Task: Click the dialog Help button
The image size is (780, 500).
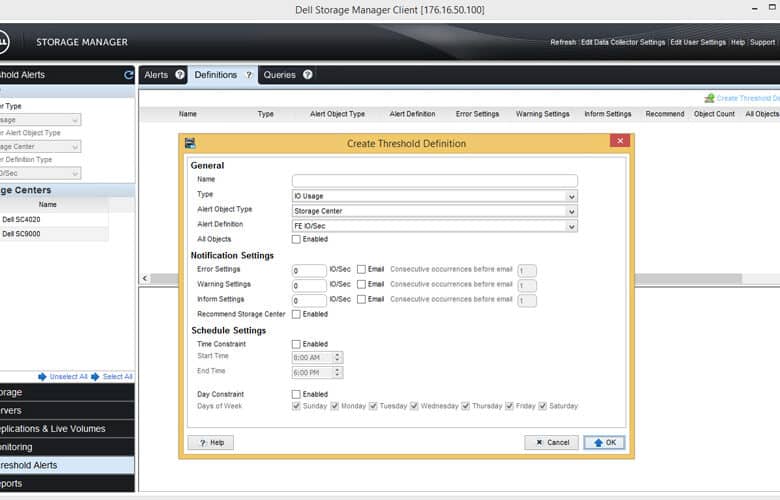Action: [211, 442]
